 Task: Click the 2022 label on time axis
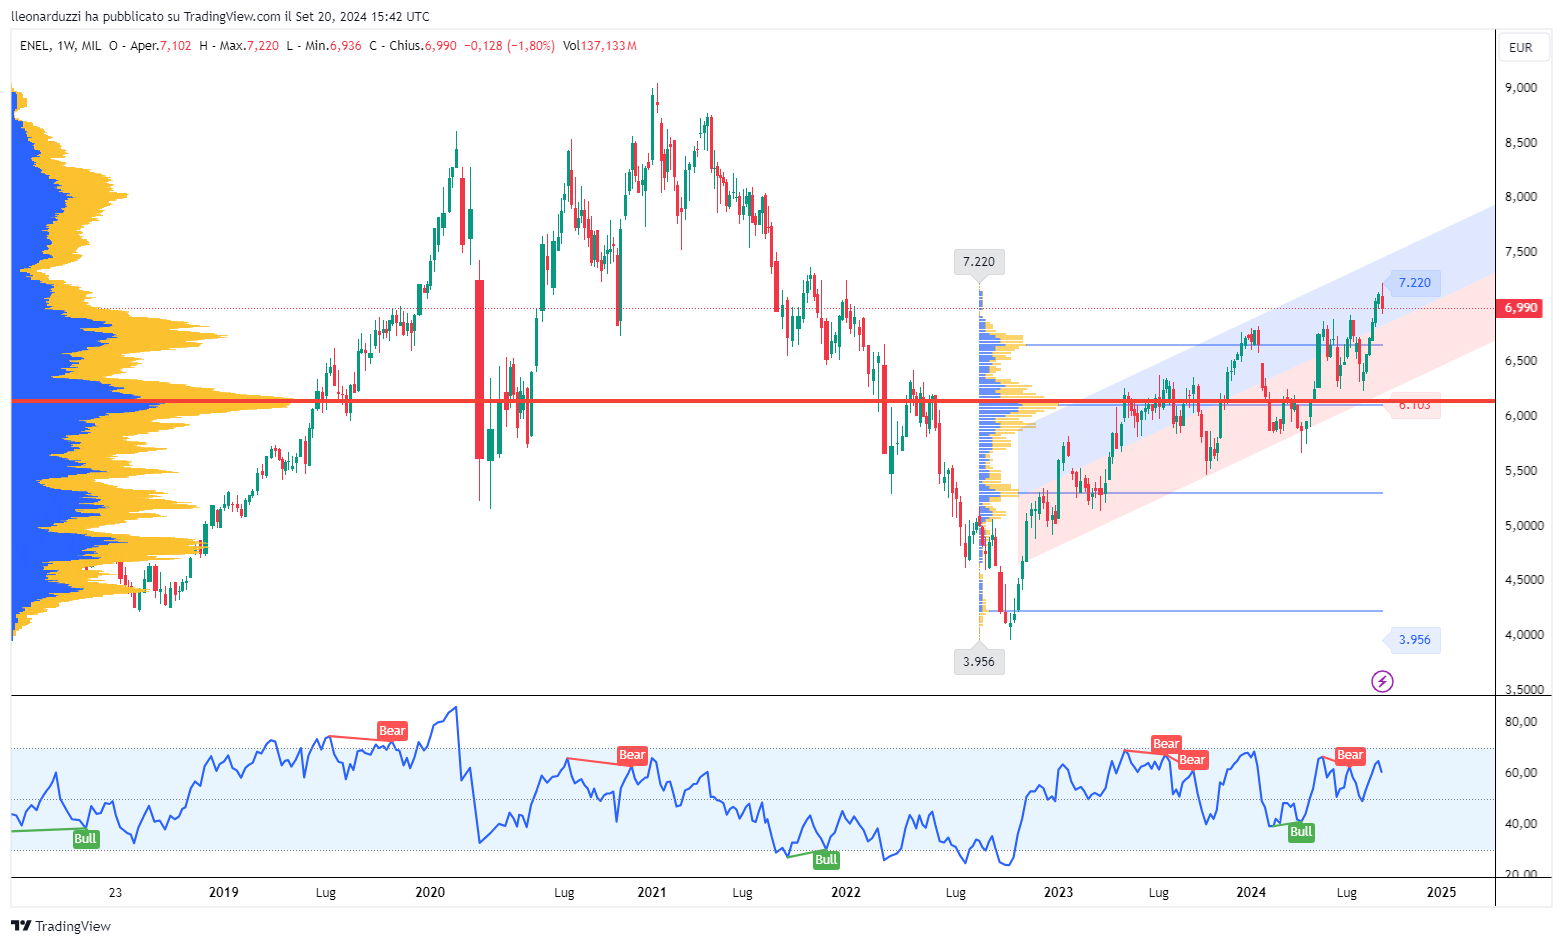coord(846,892)
